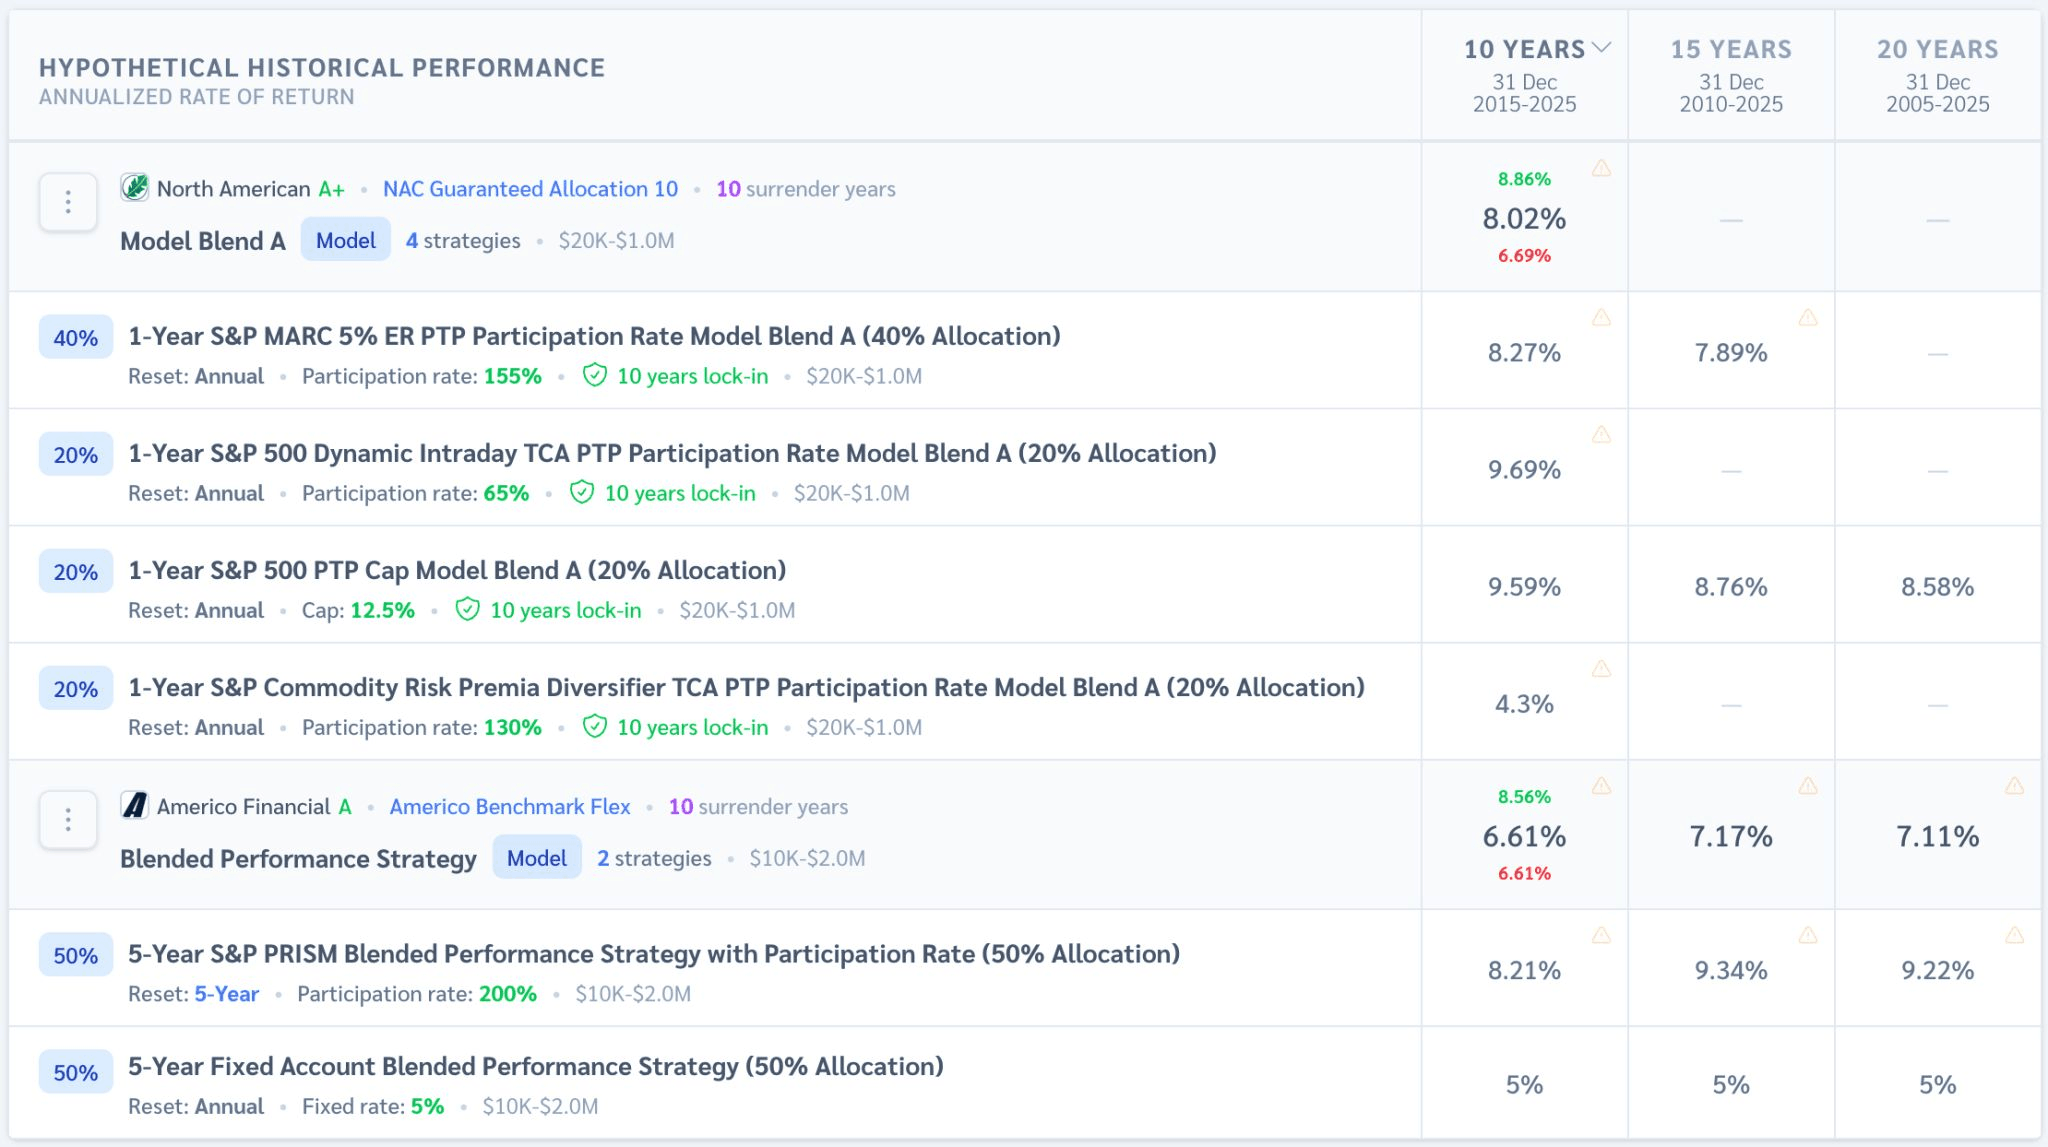Click the Model Blend A heading
The height and width of the screenshot is (1147, 2048).
[203, 241]
